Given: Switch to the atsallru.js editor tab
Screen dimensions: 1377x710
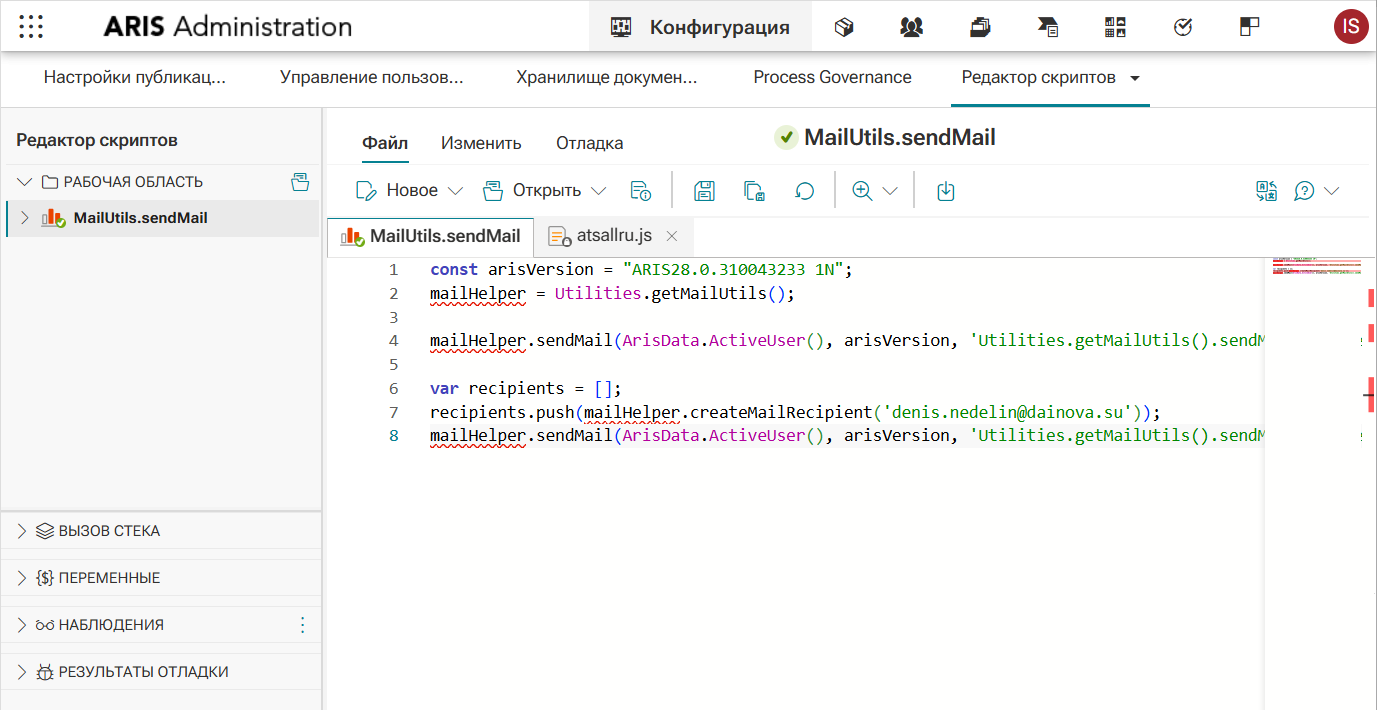Looking at the screenshot, I should point(614,236).
